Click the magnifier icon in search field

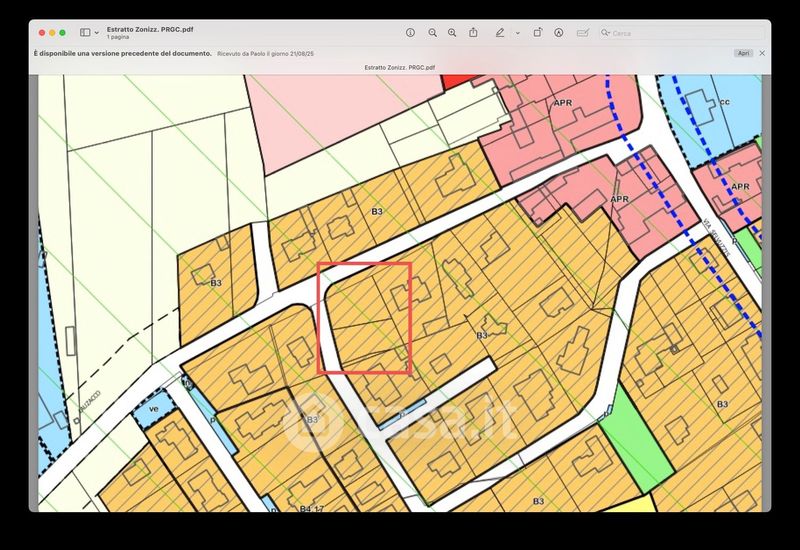(606, 33)
